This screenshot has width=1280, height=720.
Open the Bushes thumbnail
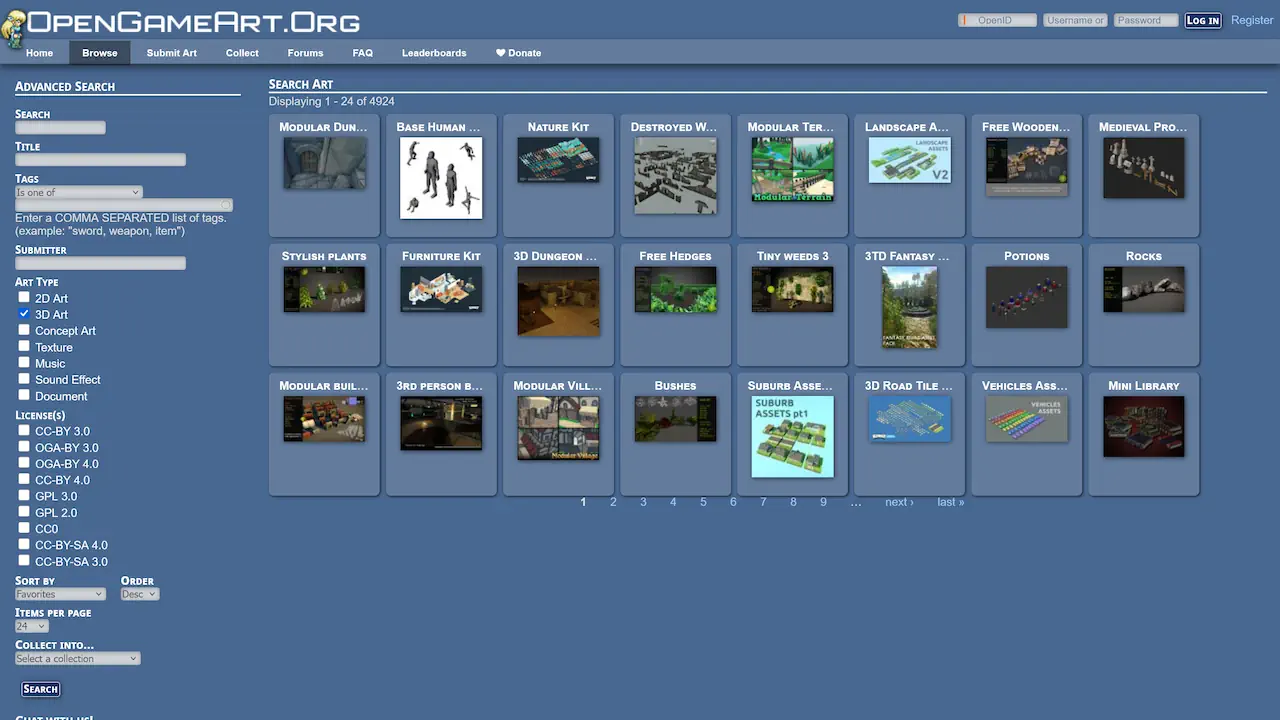[675, 419]
